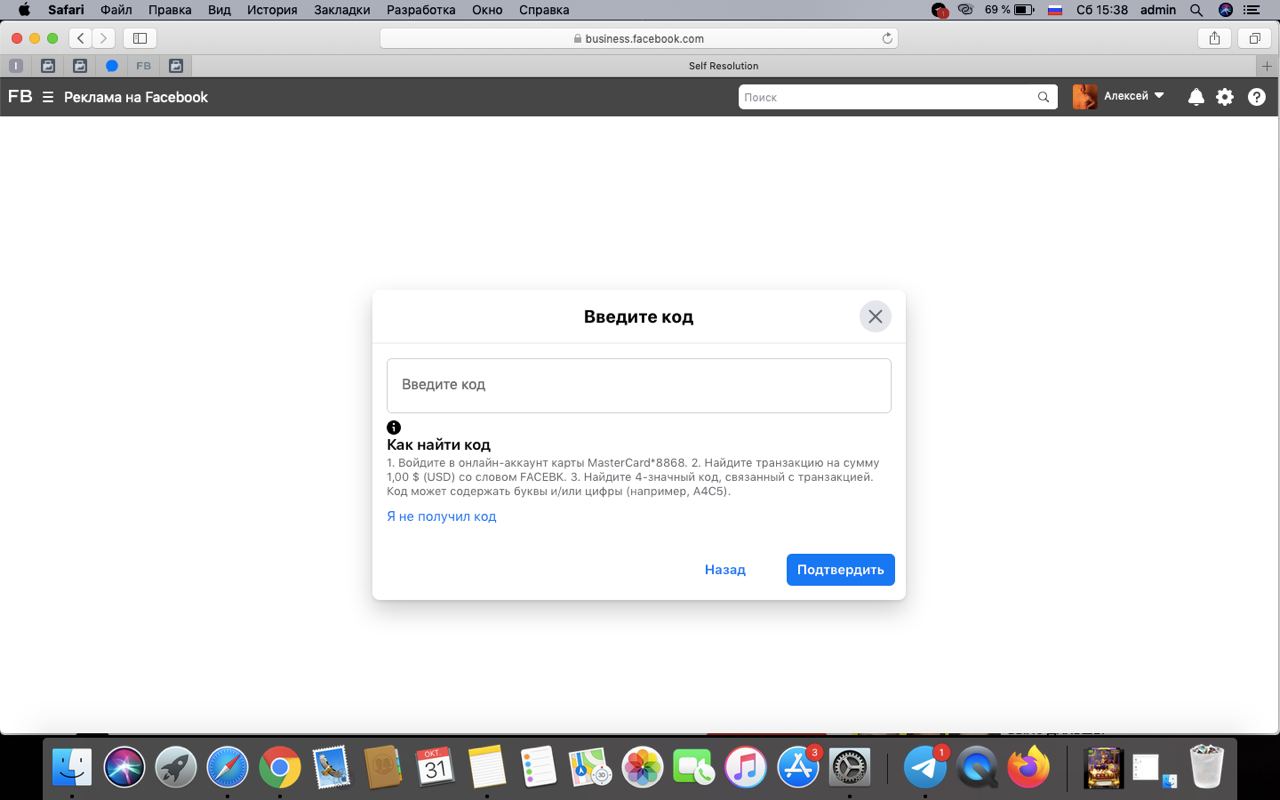Open the Правка menu
This screenshot has width=1280, height=800.
[170, 10]
